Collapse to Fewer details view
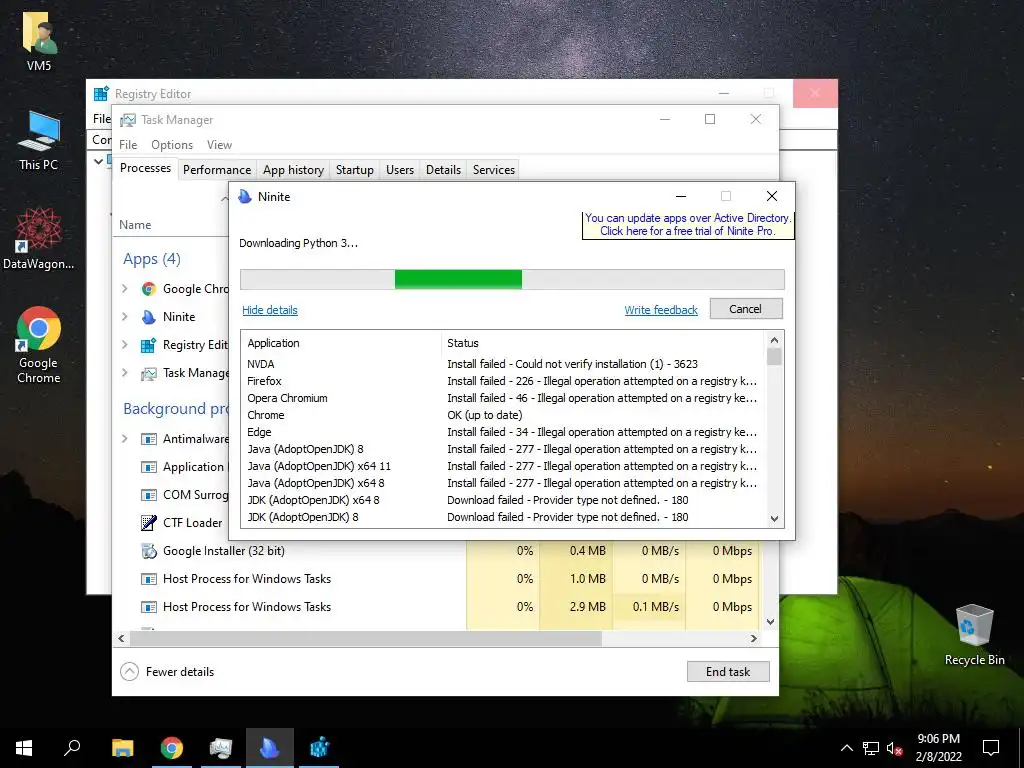The image size is (1024, 768). coord(168,671)
